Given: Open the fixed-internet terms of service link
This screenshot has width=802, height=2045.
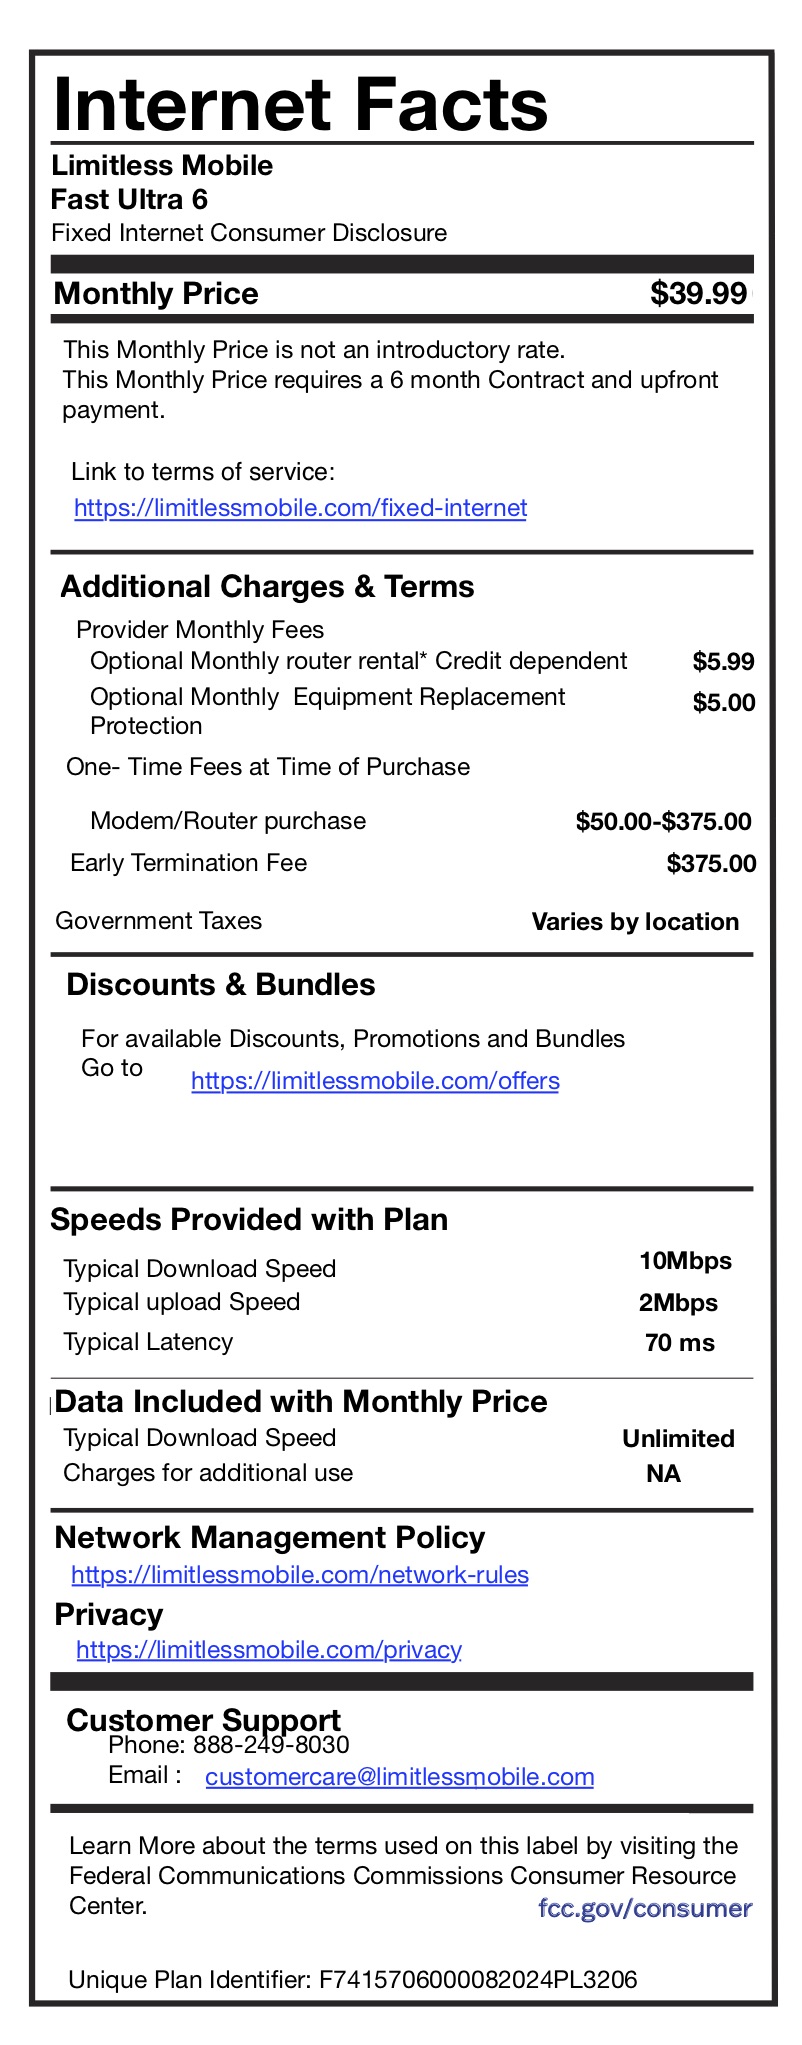Looking at the screenshot, I should click(x=300, y=508).
